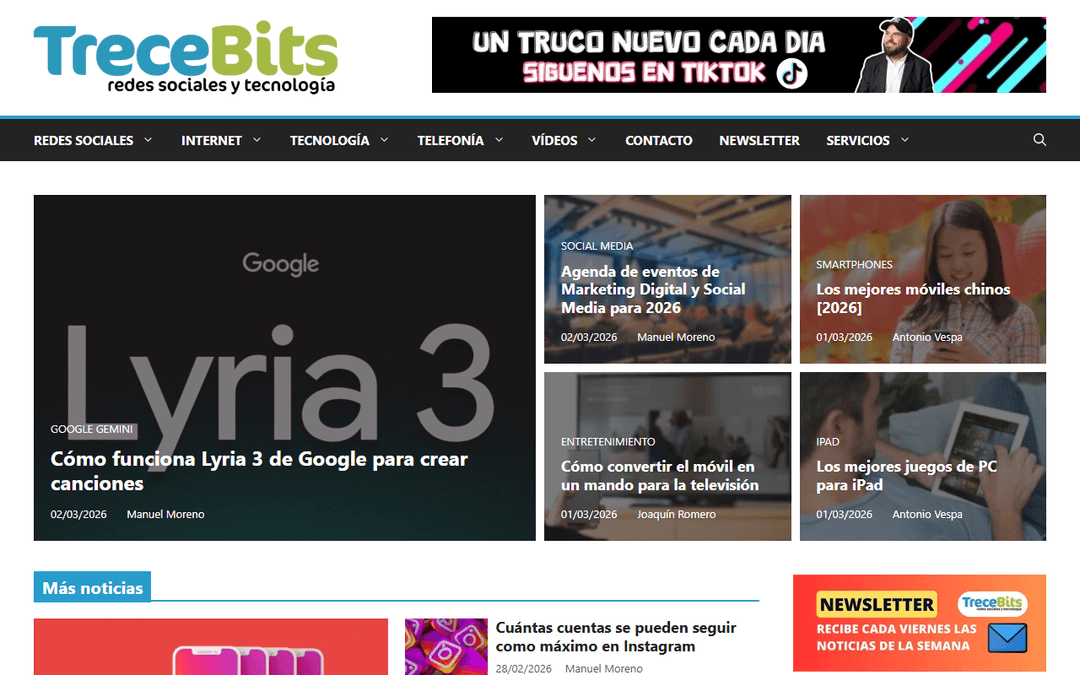Click the TikTok banner advertisement
The width and height of the screenshot is (1080, 675).
[x=738, y=55]
